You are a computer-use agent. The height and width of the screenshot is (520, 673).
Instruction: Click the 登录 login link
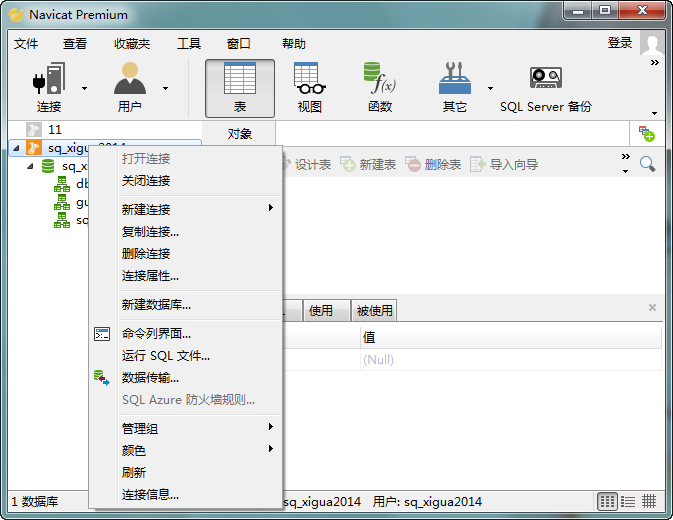[619, 43]
